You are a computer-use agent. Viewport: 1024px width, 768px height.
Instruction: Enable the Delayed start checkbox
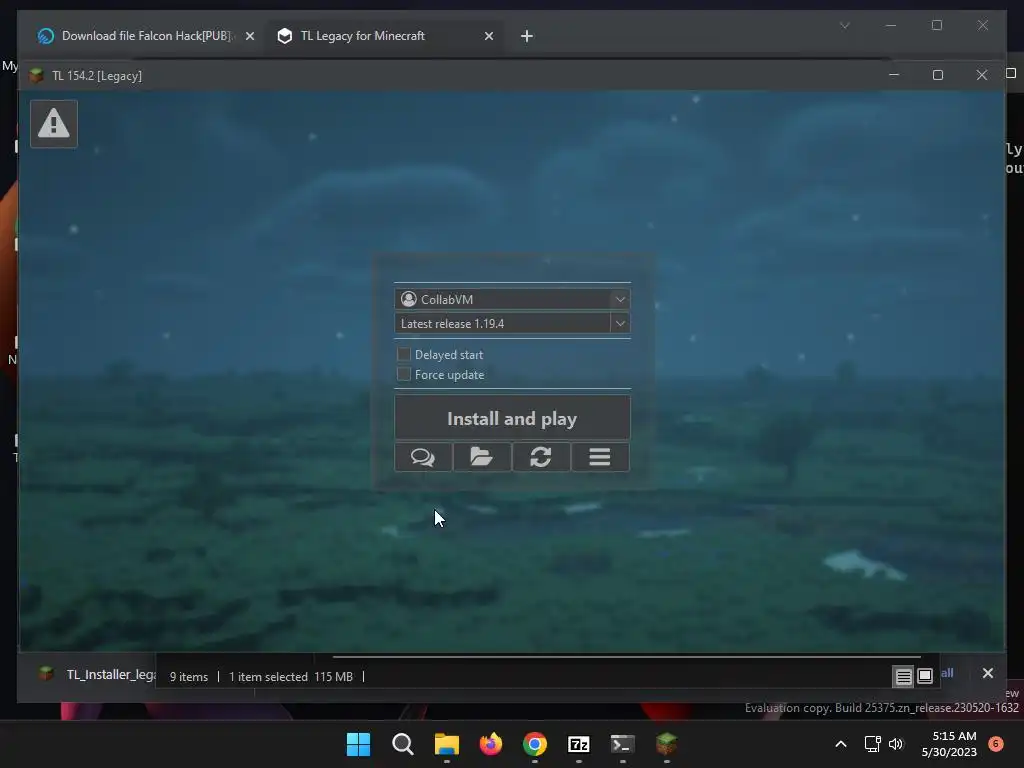coord(404,354)
